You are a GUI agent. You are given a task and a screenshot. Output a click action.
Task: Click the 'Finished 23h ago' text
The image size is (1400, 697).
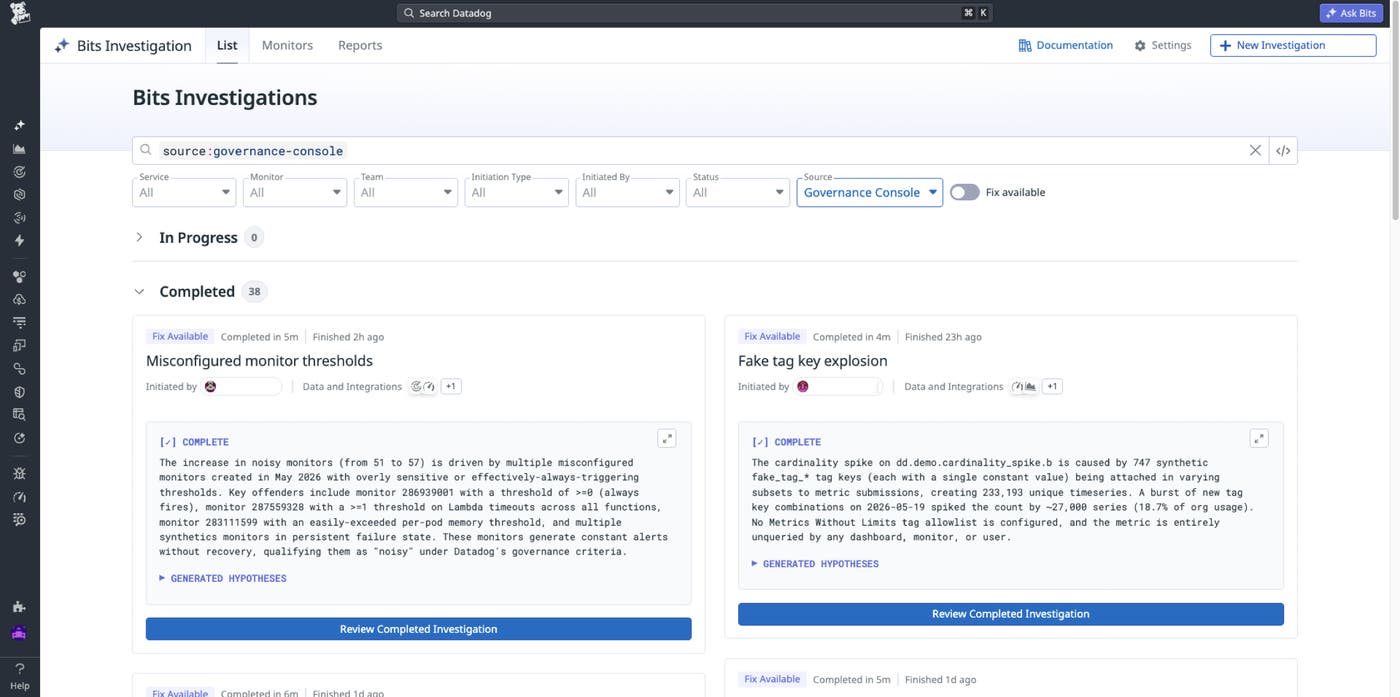(x=943, y=337)
